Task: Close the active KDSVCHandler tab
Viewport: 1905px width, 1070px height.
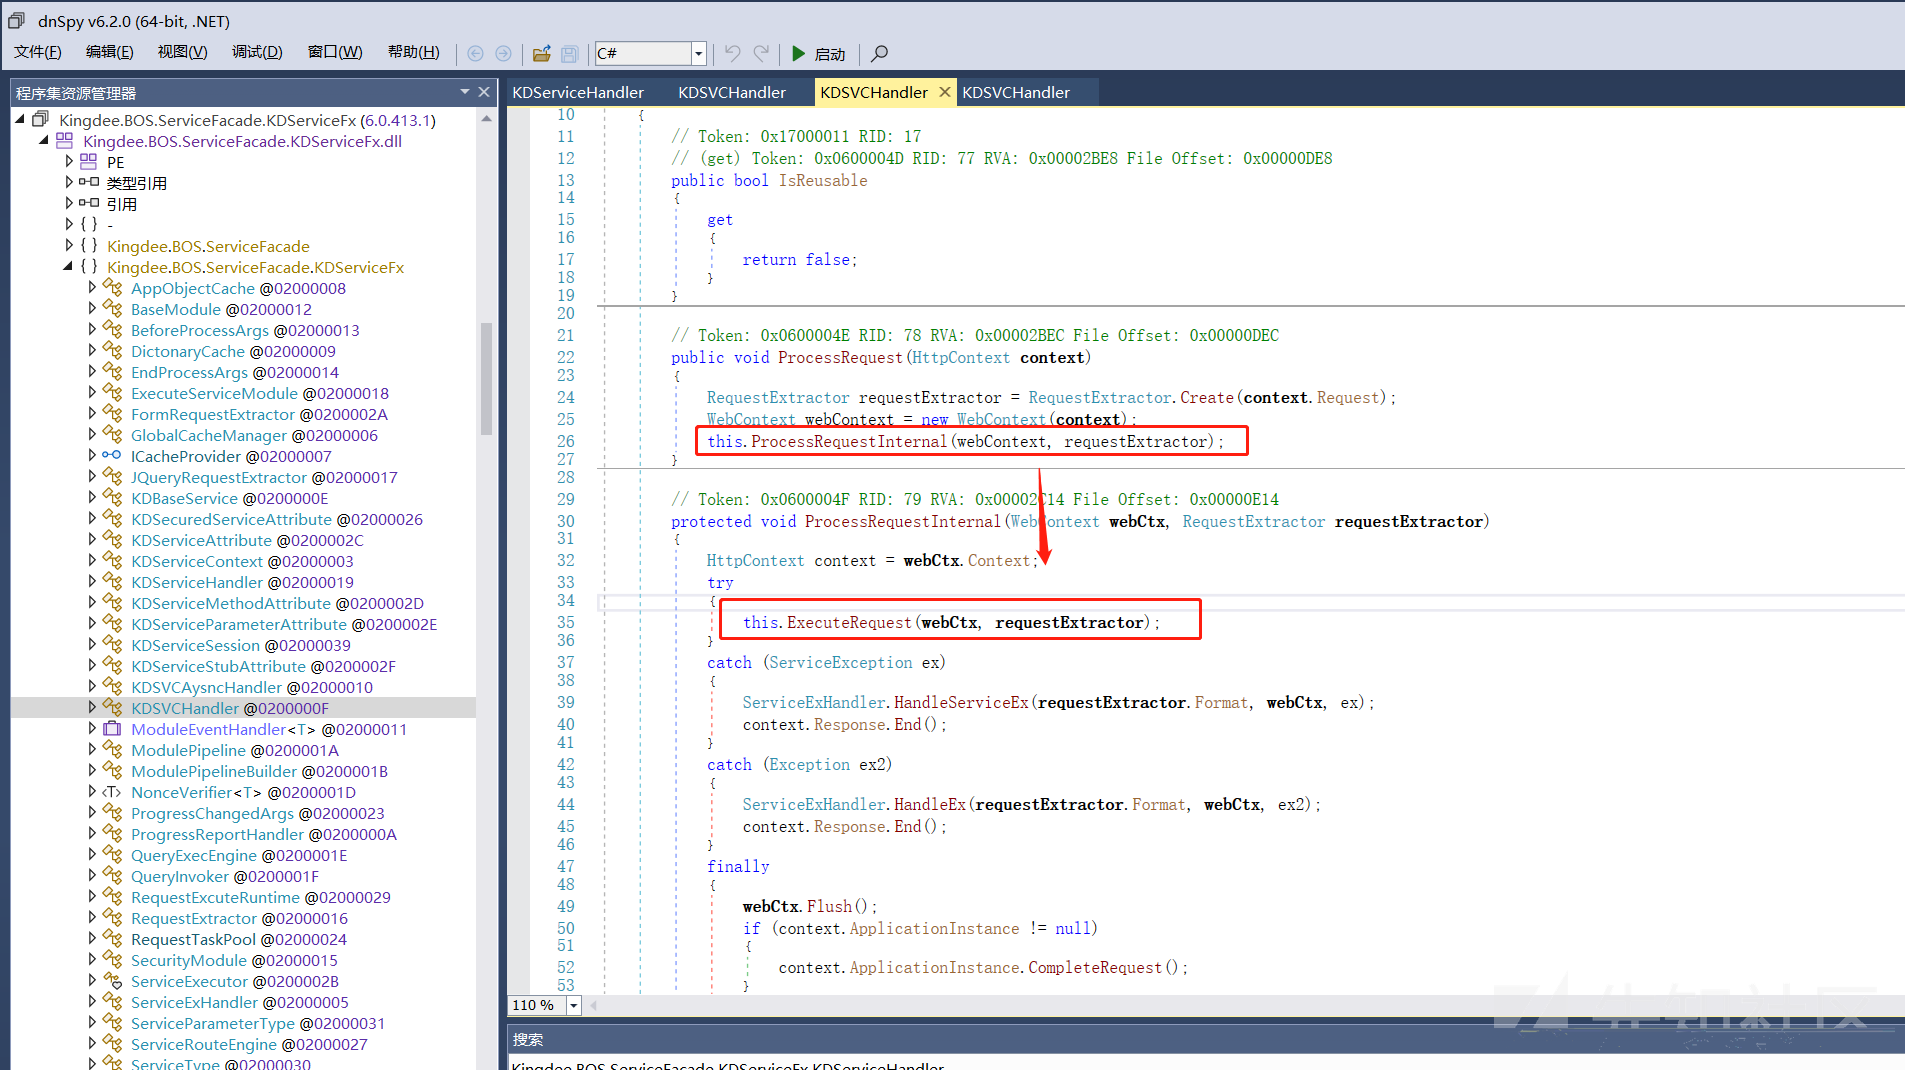Action: tap(944, 92)
